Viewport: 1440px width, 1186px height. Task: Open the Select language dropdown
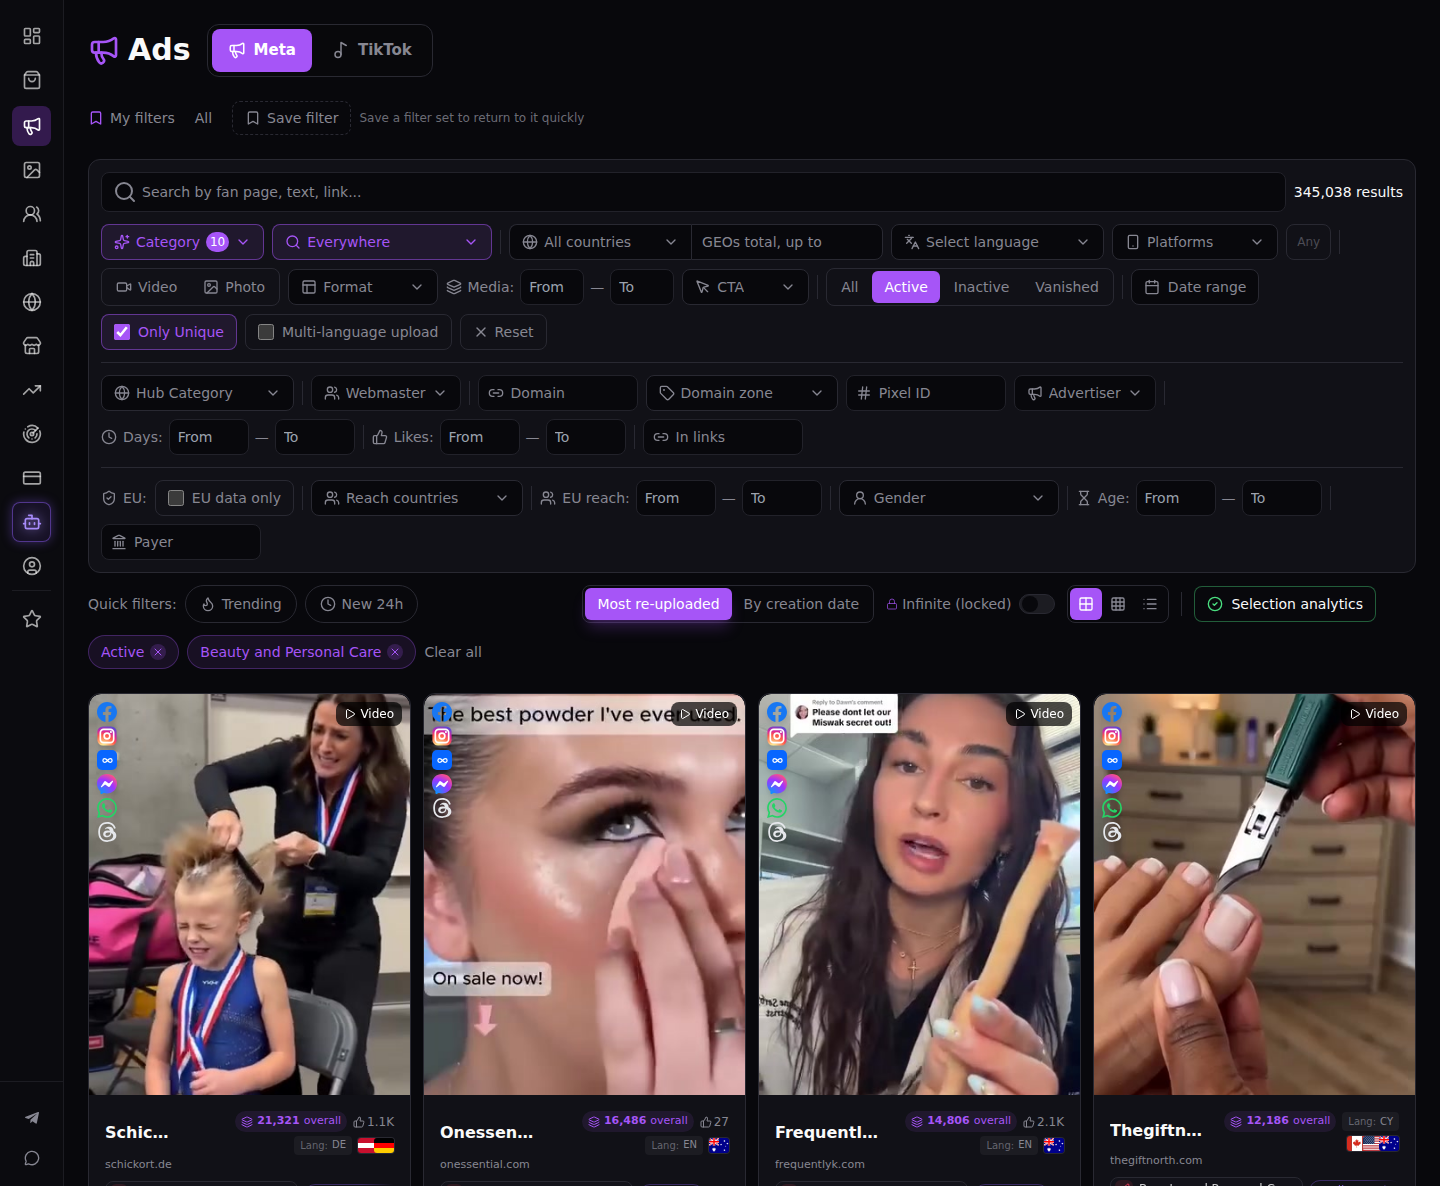(x=997, y=242)
